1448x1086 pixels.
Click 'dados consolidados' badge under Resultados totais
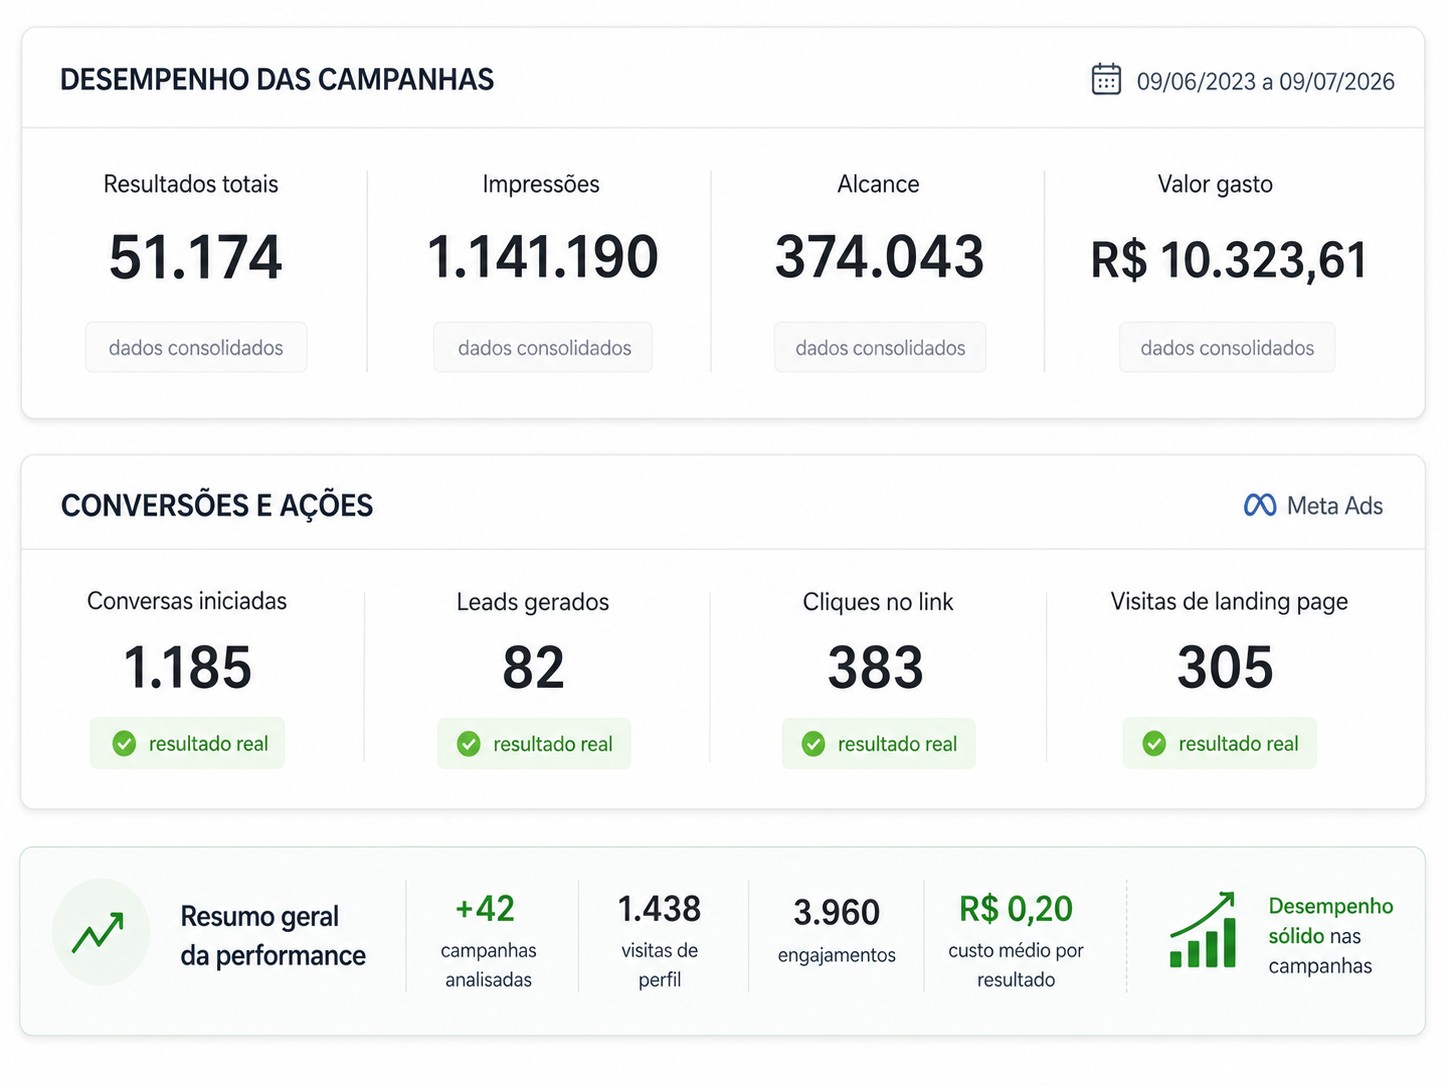pos(196,347)
